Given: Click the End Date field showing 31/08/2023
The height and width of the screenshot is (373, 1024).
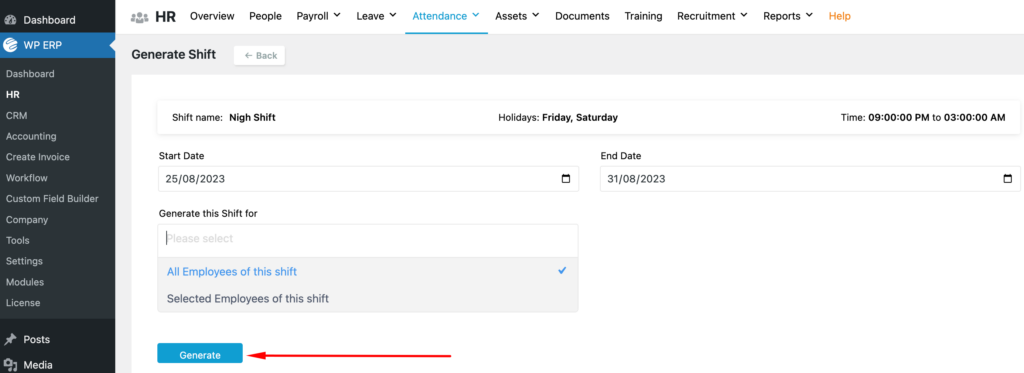Looking at the screenshot, I should 810,179.
